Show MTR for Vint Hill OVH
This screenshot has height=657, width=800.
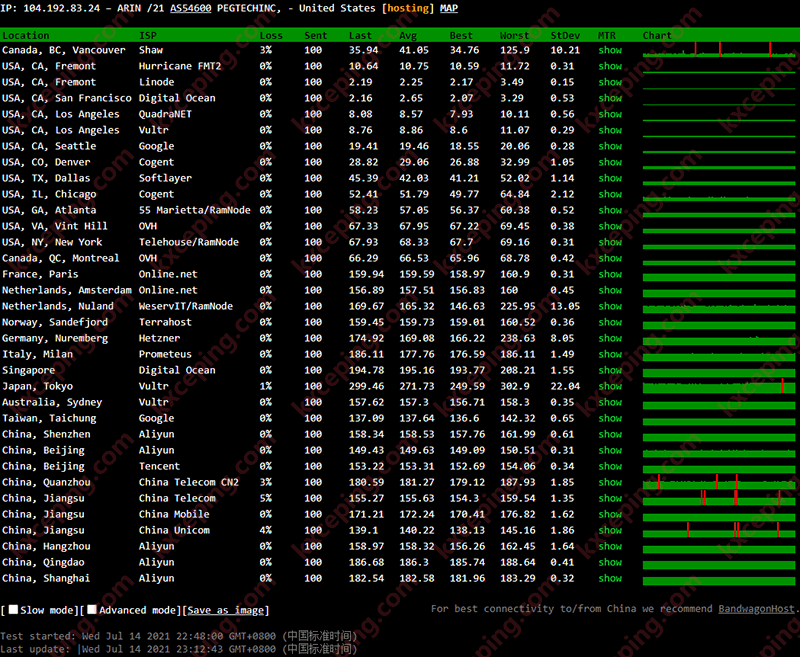(x=610, y=226)
